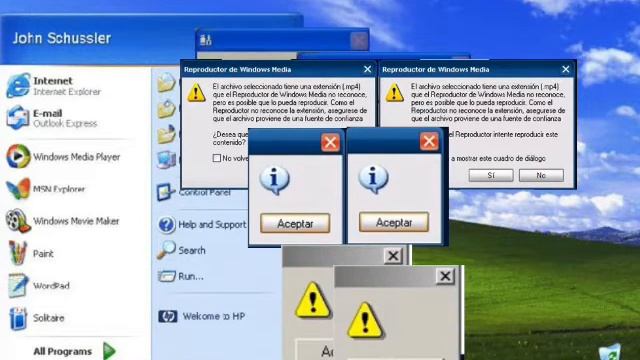Launch the Solitaire icon
The width and height of the screenshot is (640, 360).
click(x=18, y=318)
